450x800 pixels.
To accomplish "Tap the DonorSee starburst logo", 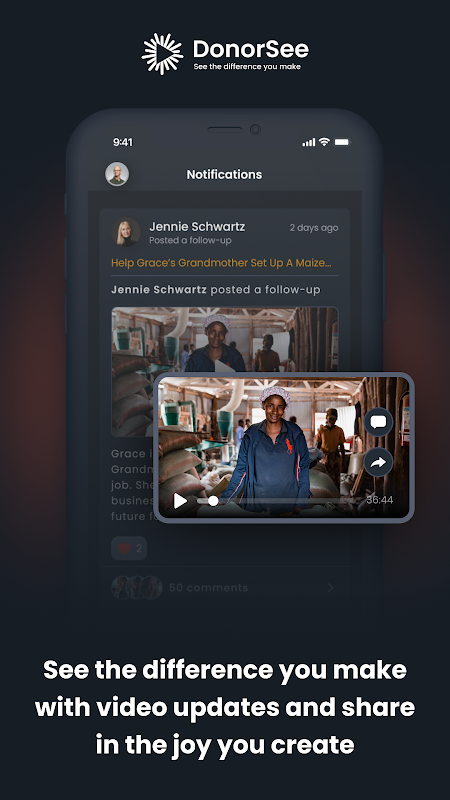I will coord(162,54).
